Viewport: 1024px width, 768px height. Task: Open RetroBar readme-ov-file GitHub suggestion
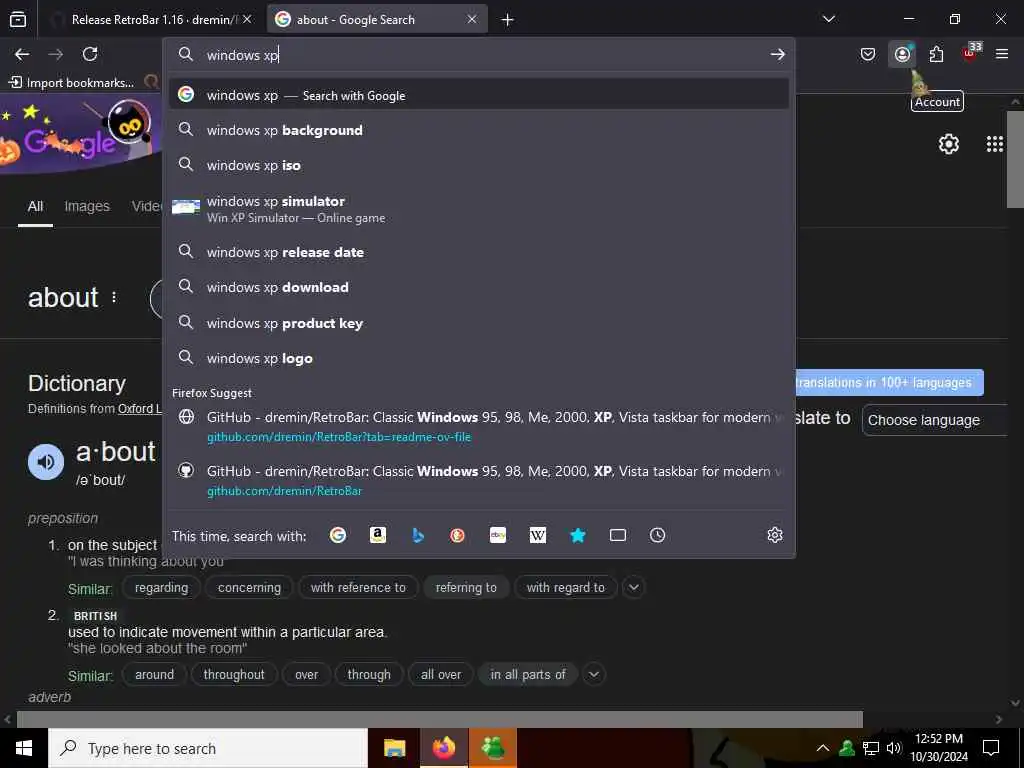[479, 426]
